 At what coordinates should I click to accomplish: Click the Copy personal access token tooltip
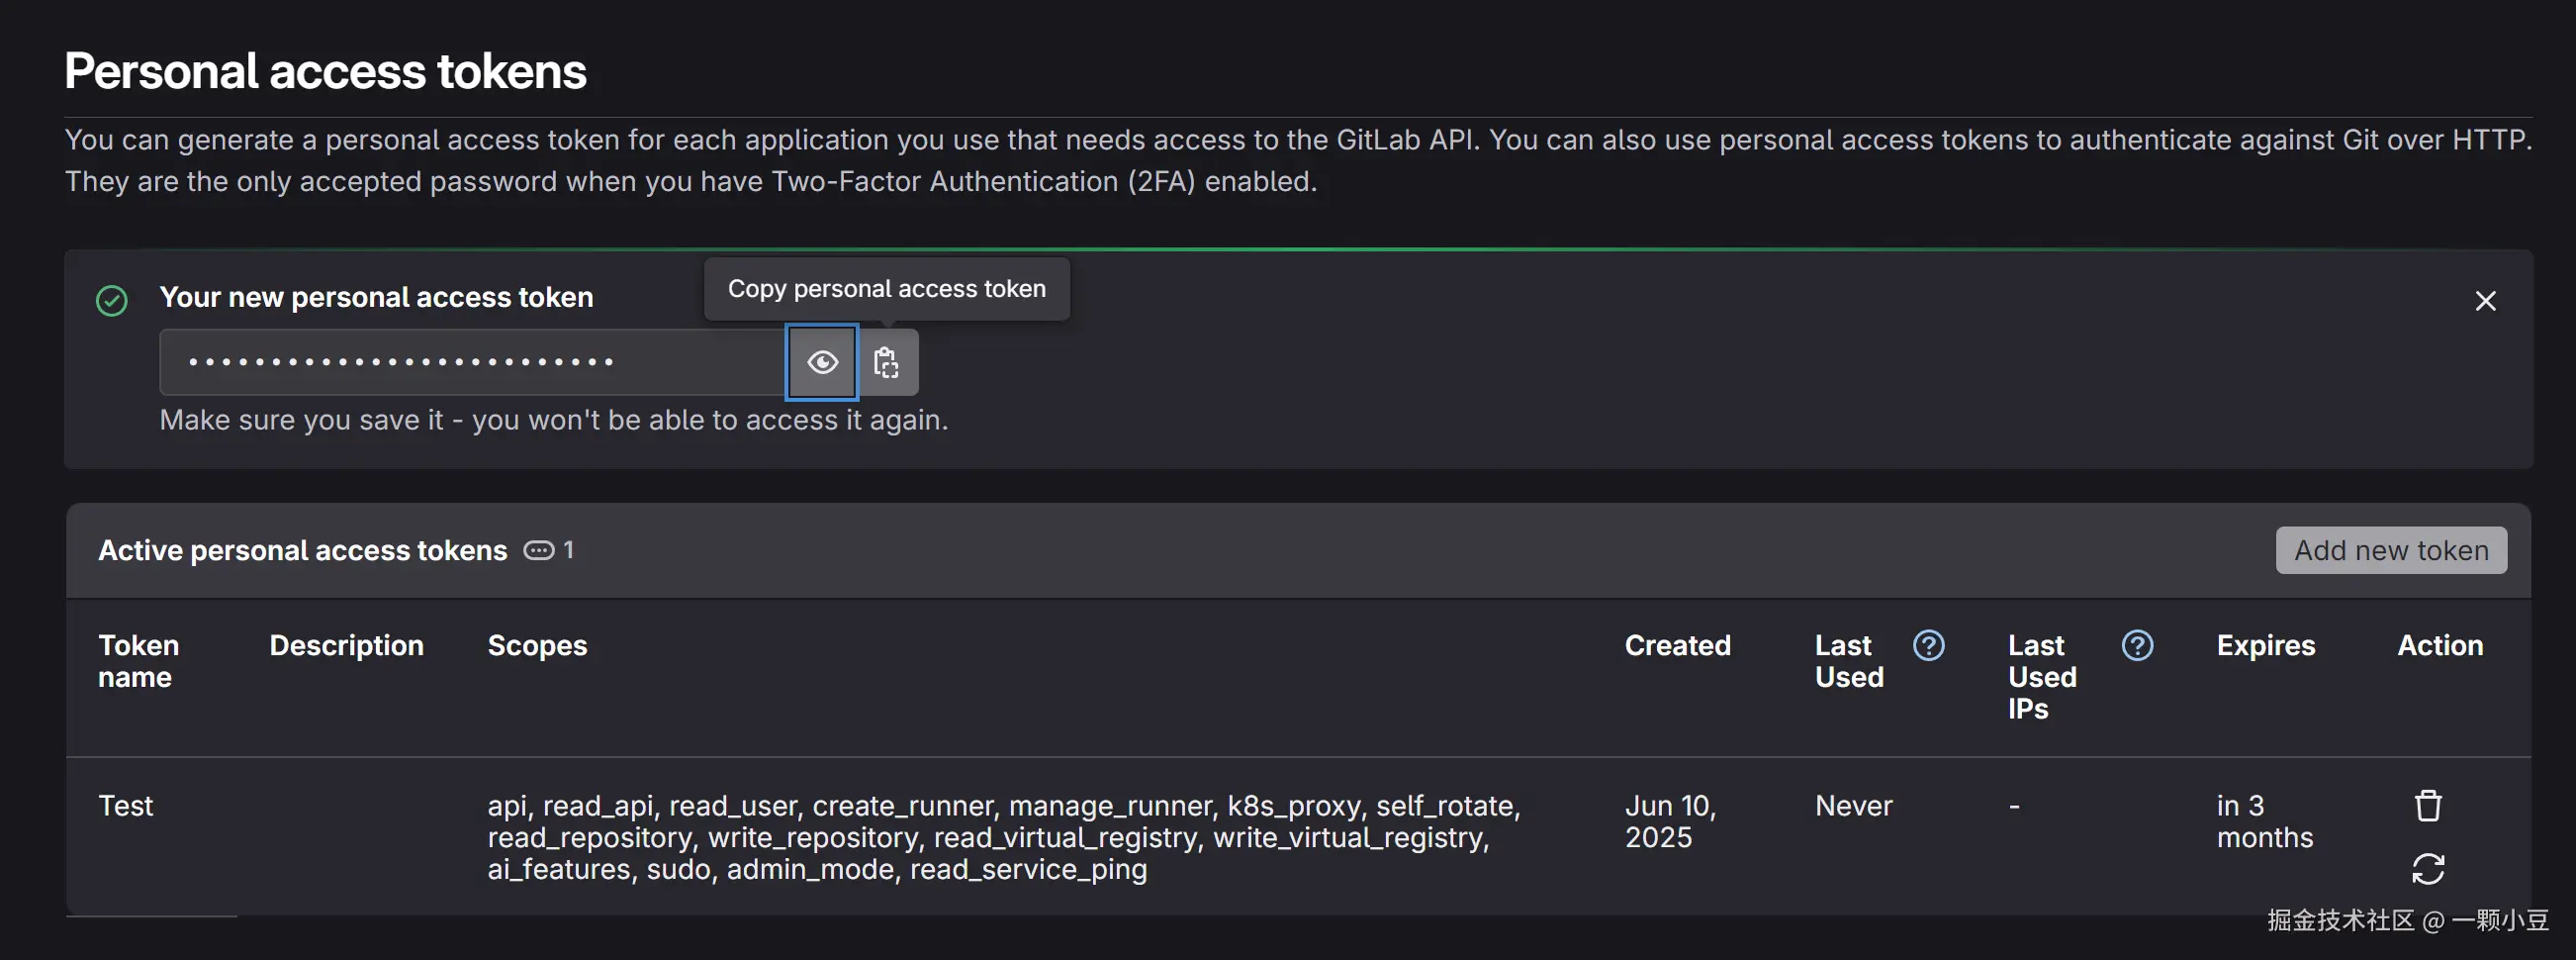[886, 289]
